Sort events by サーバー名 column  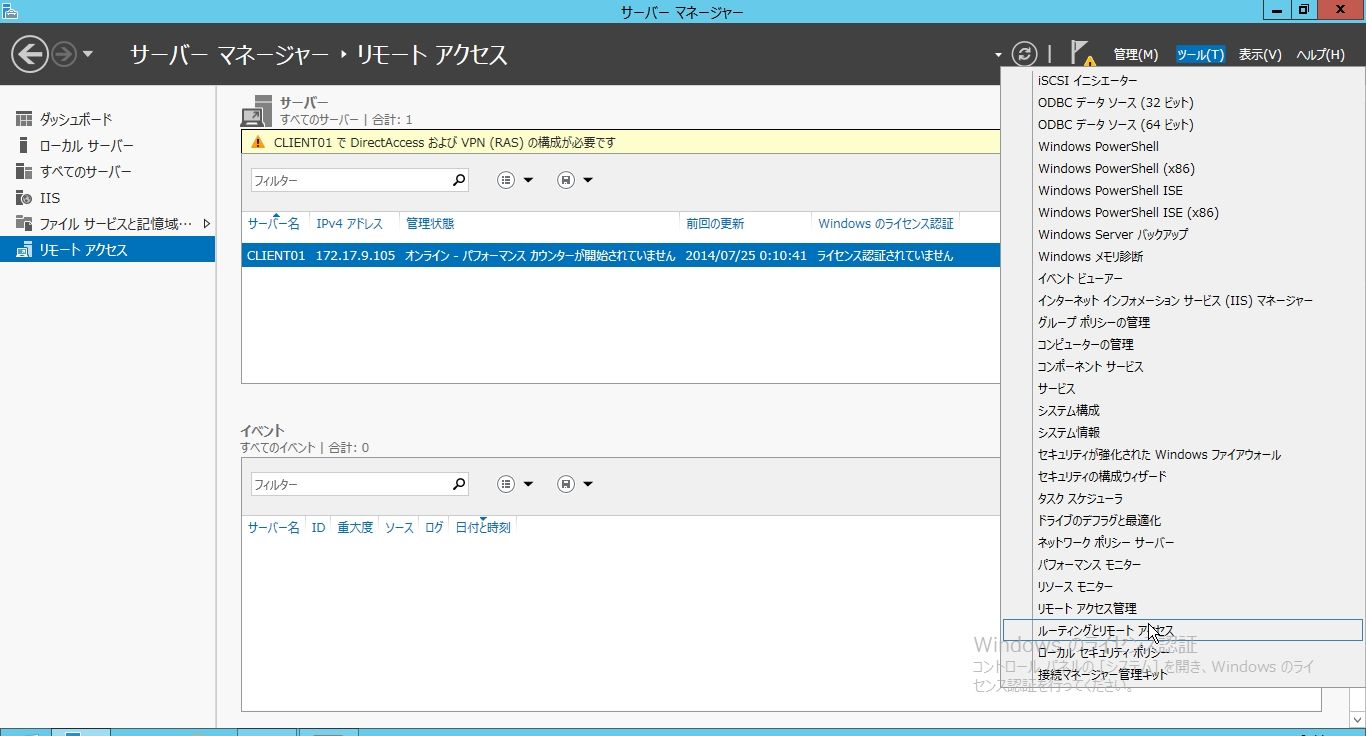(273, 527)
